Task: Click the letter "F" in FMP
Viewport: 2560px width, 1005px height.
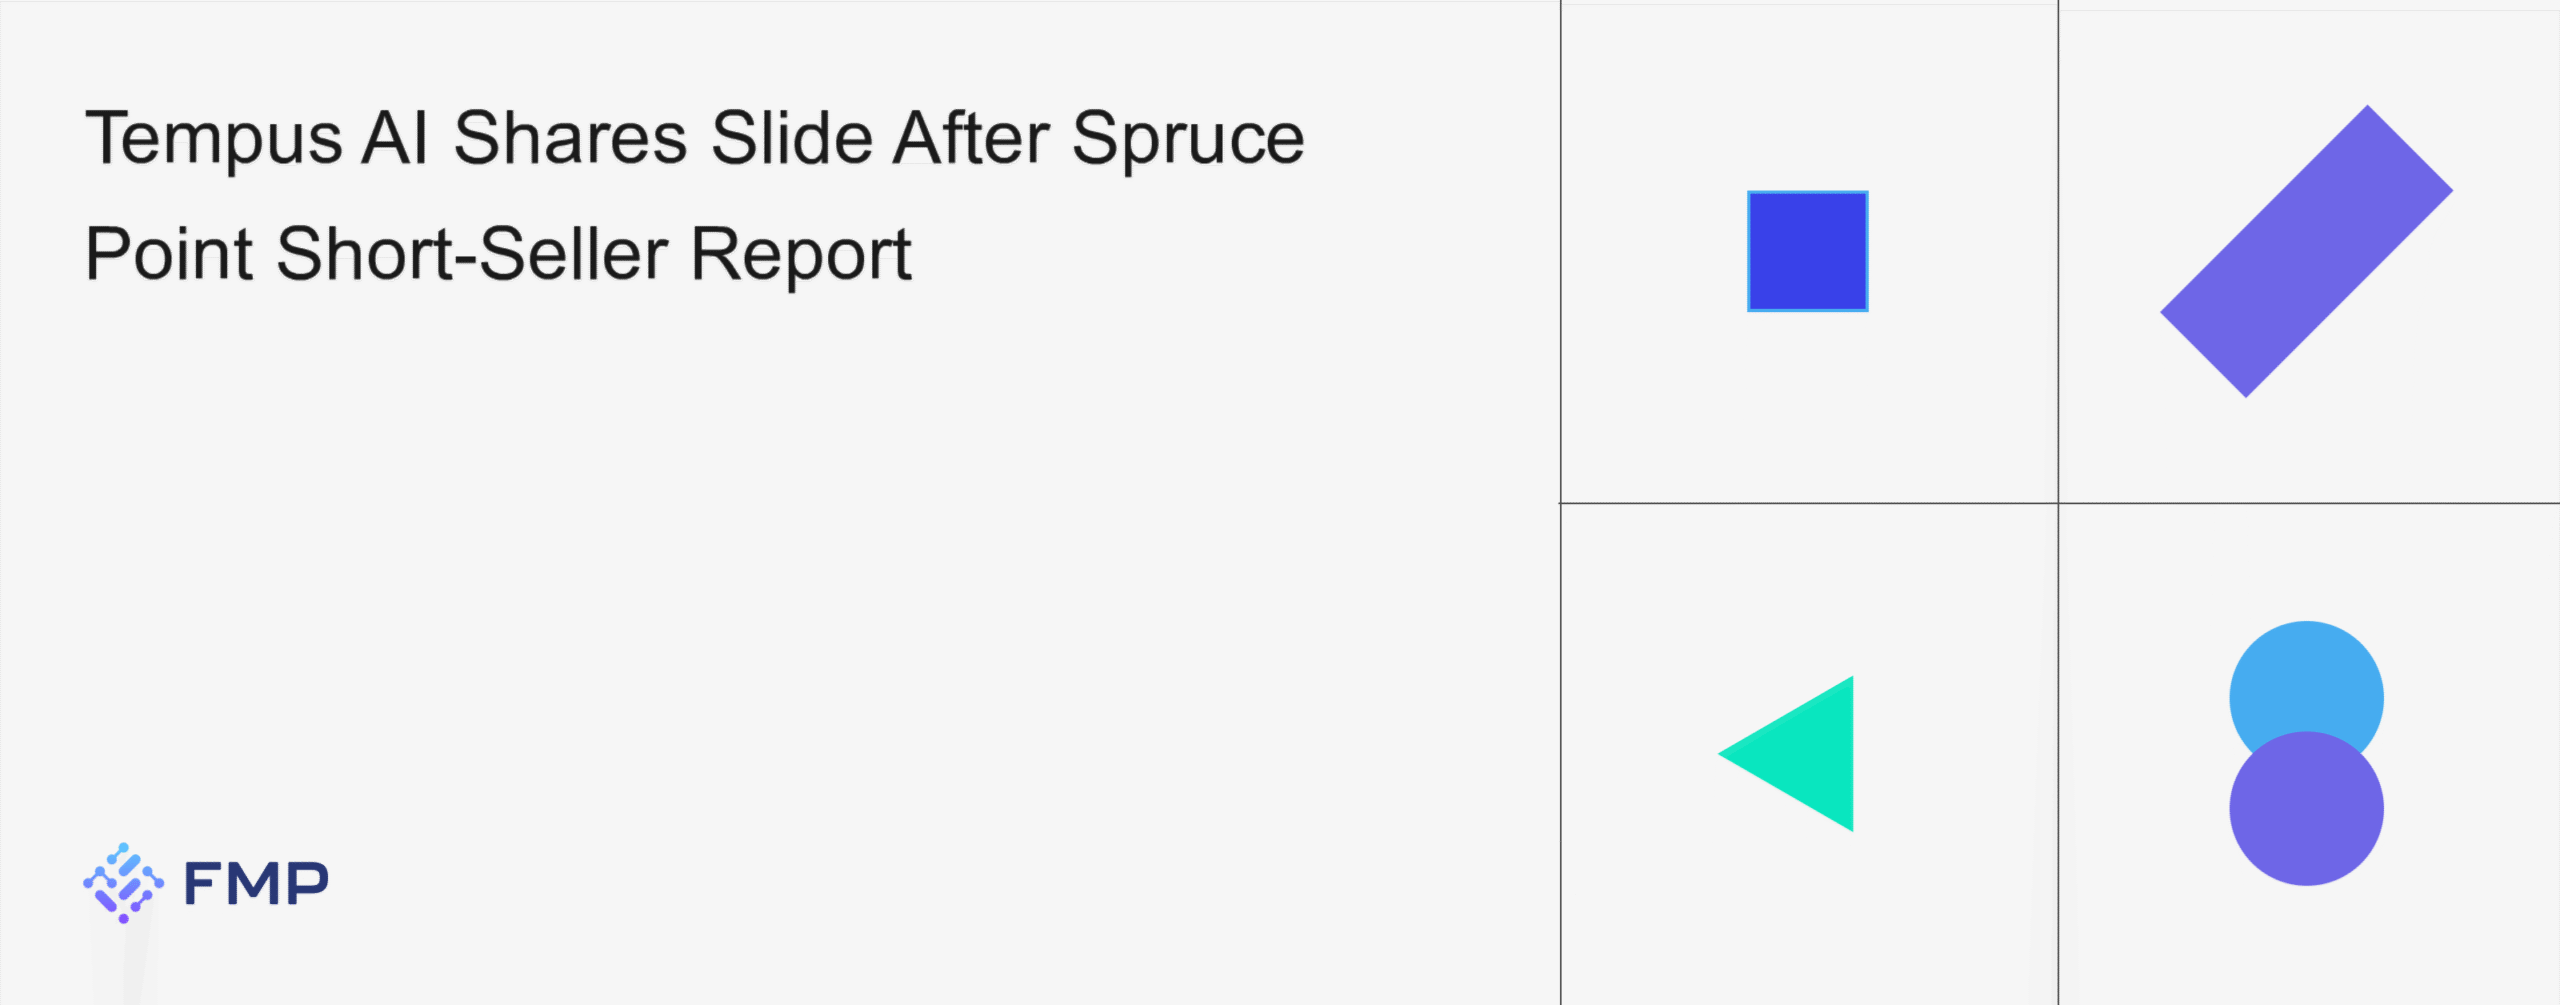Action: (x=202, y=884)
